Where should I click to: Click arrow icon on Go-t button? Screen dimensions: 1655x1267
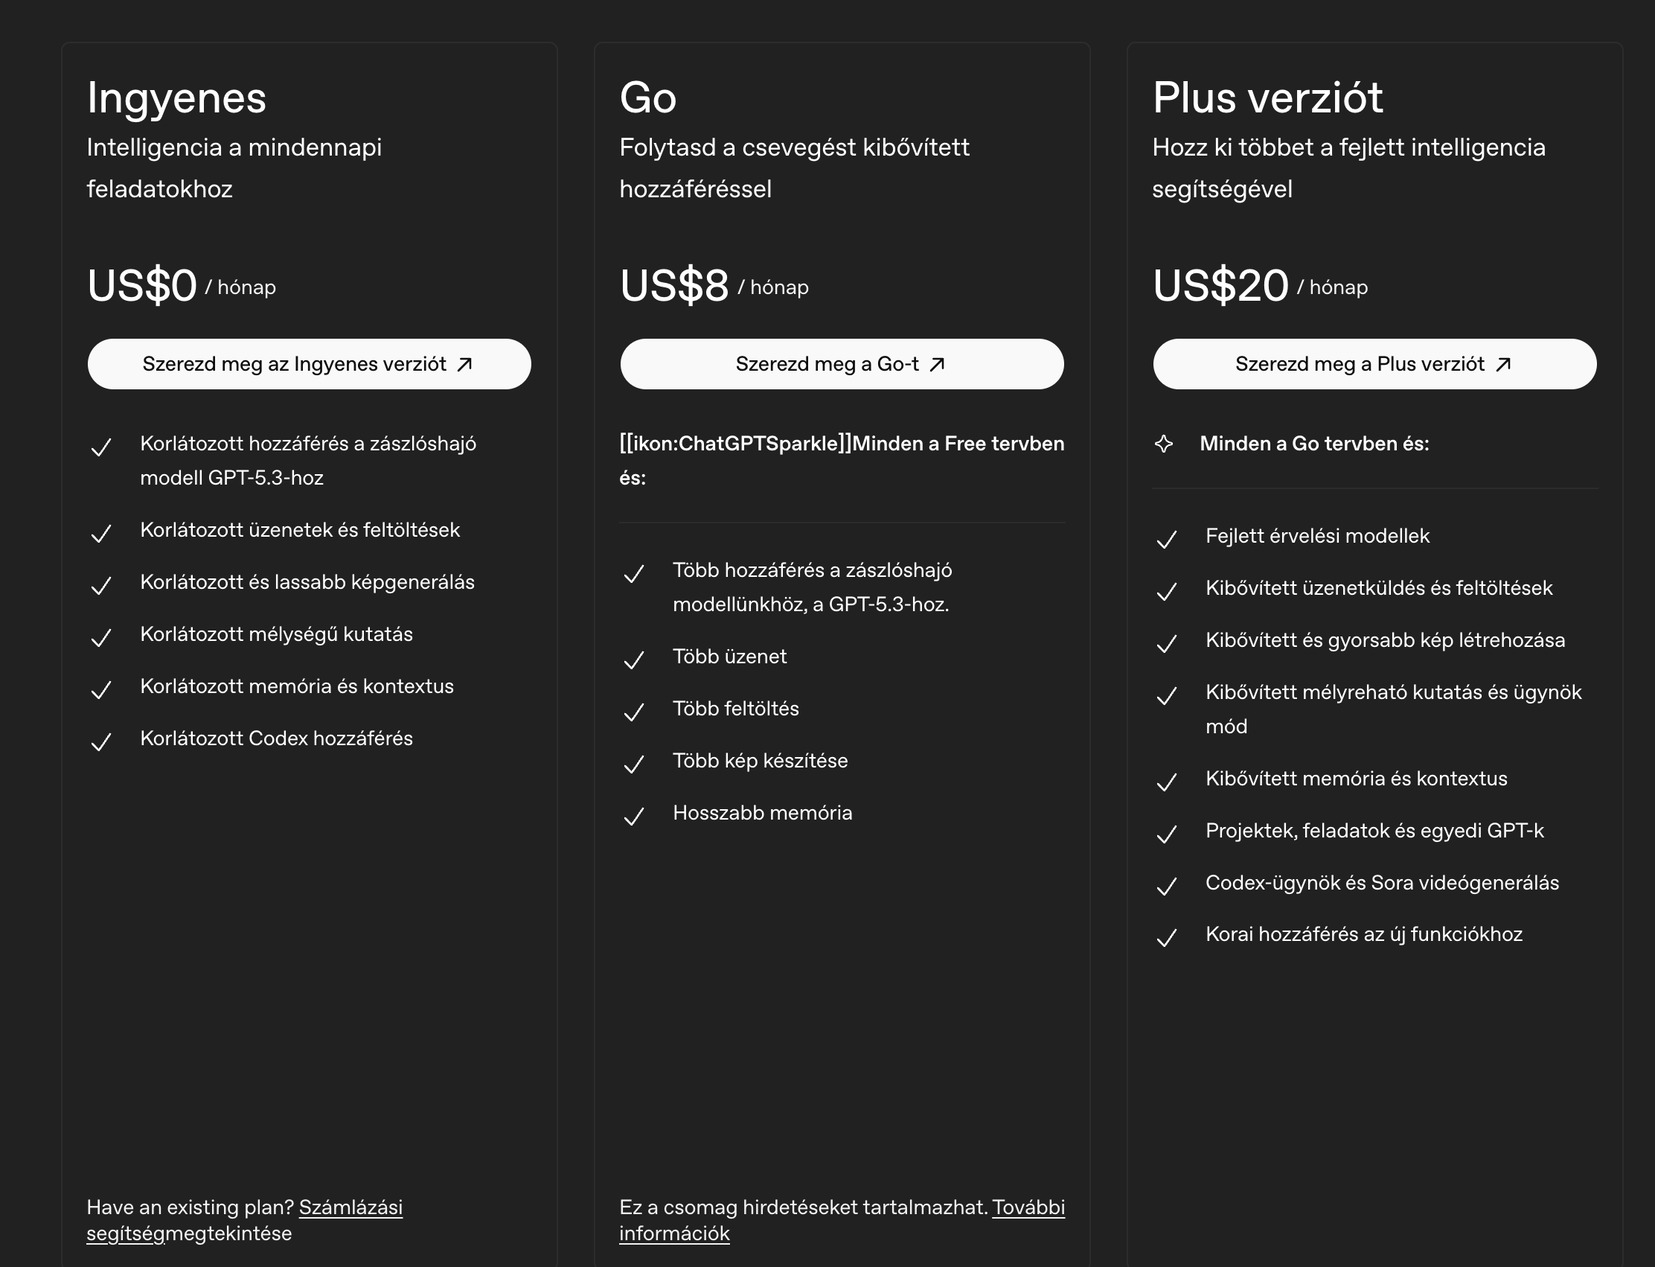pyautogui.click(x=937, y=365)
